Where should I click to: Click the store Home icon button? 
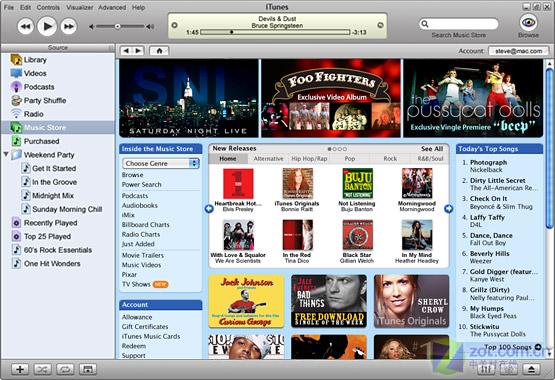[x=159, y=51]
